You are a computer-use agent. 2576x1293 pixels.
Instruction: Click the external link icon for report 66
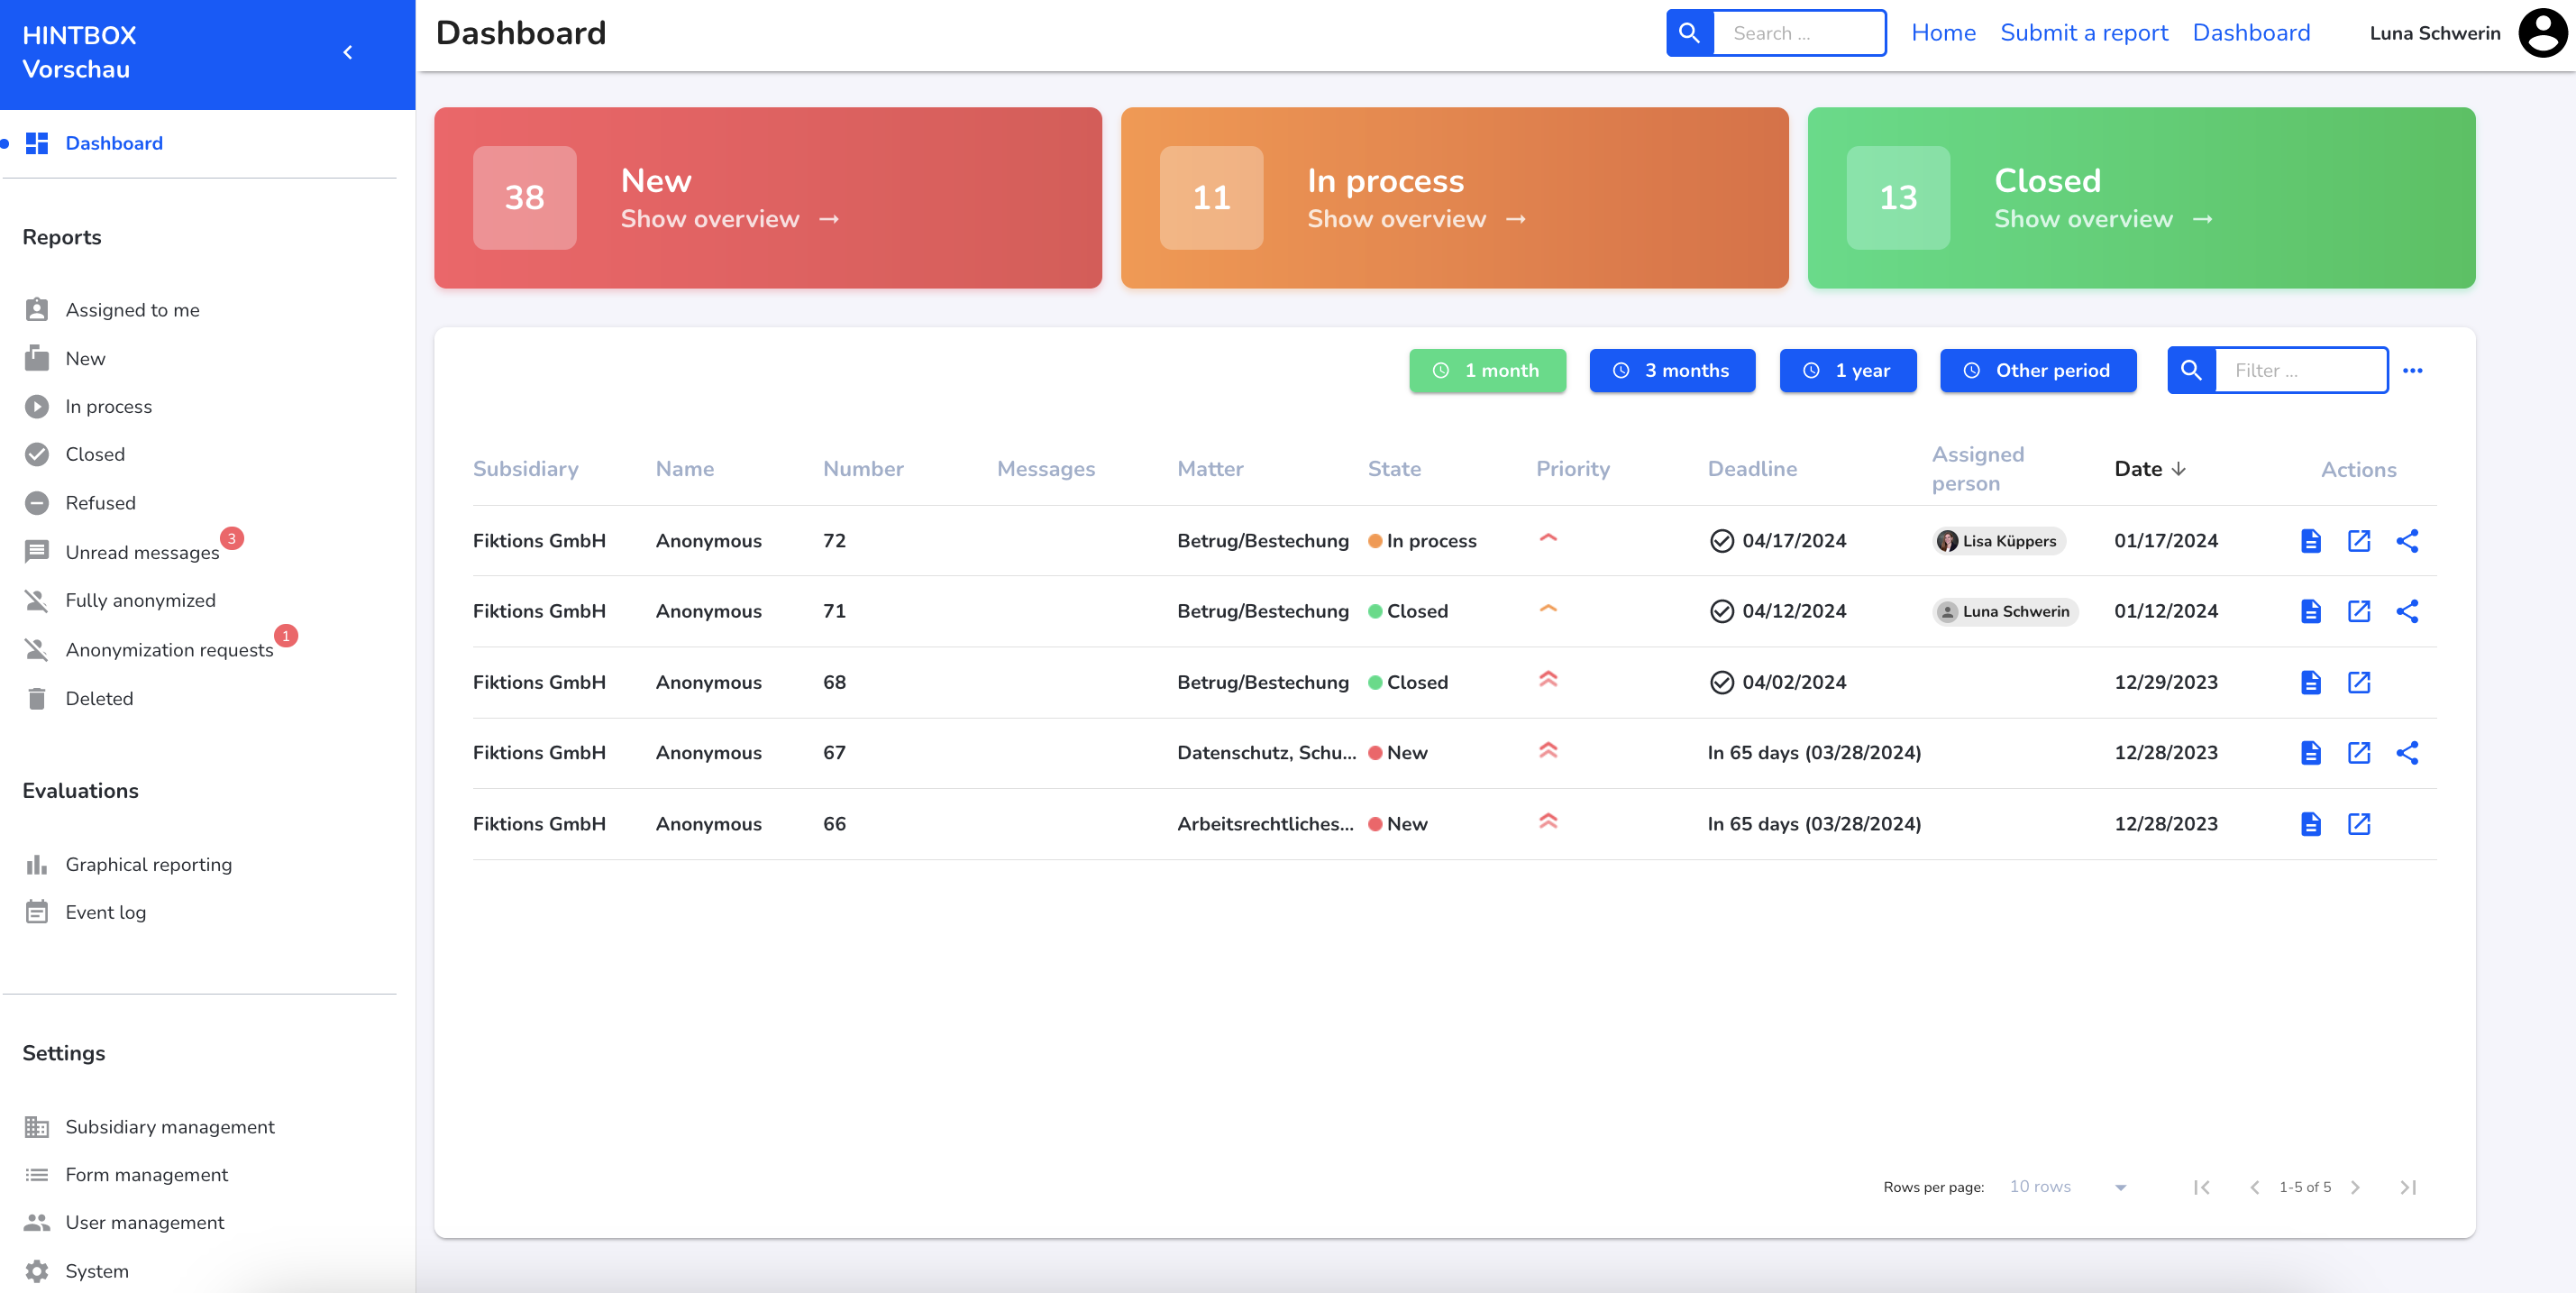(2359, 823)
